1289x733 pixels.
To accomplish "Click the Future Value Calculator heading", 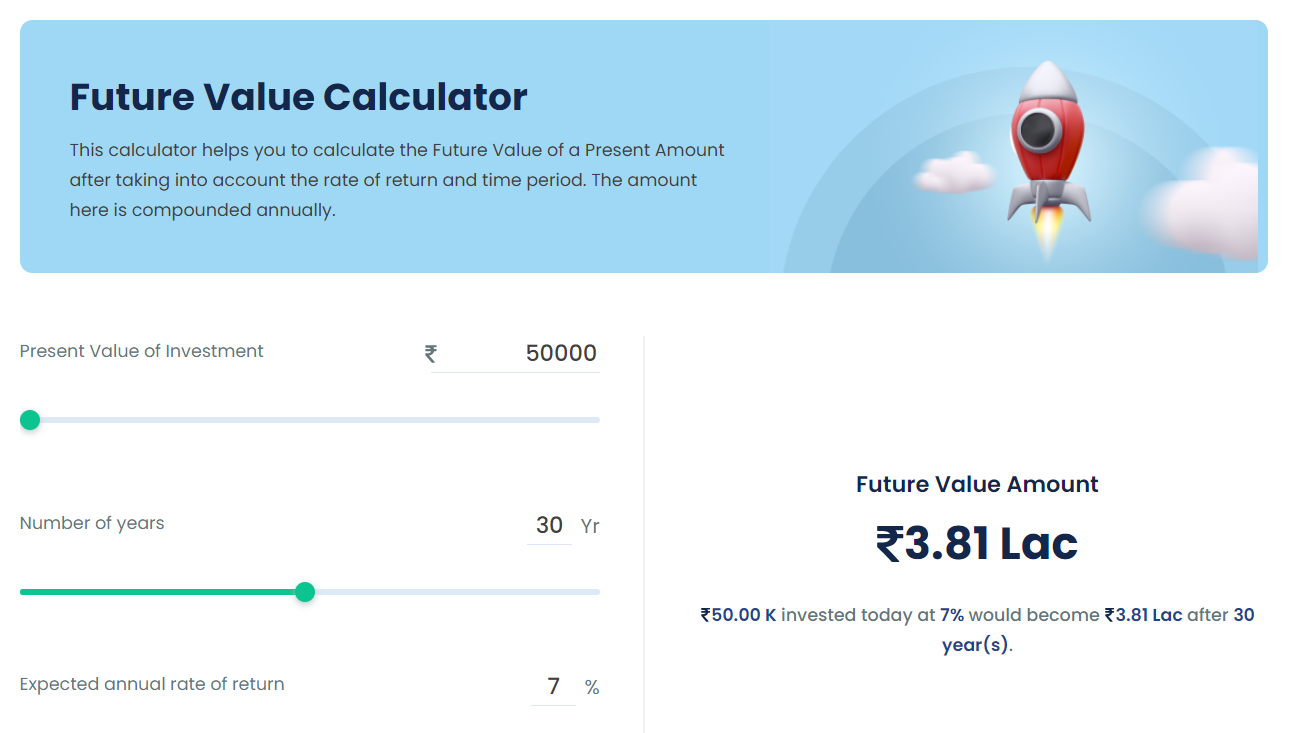I will click(298, 97).
